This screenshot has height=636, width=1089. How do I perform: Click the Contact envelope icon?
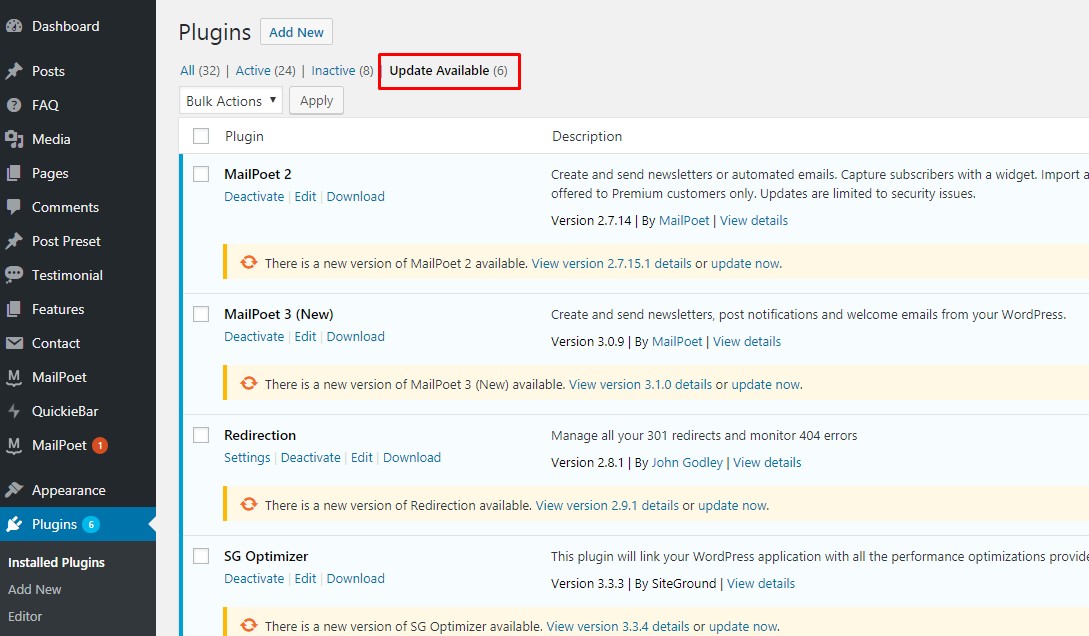coord(14,343)
